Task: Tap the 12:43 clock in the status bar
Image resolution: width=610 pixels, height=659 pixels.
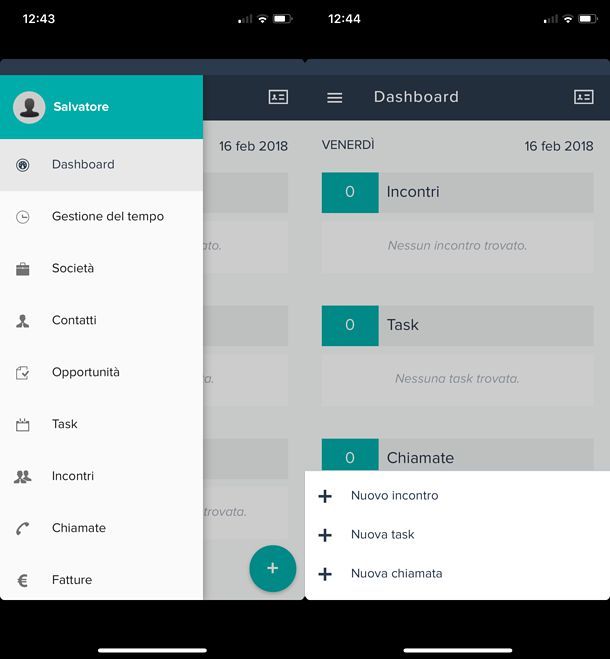Action: (x=39, y=19)
